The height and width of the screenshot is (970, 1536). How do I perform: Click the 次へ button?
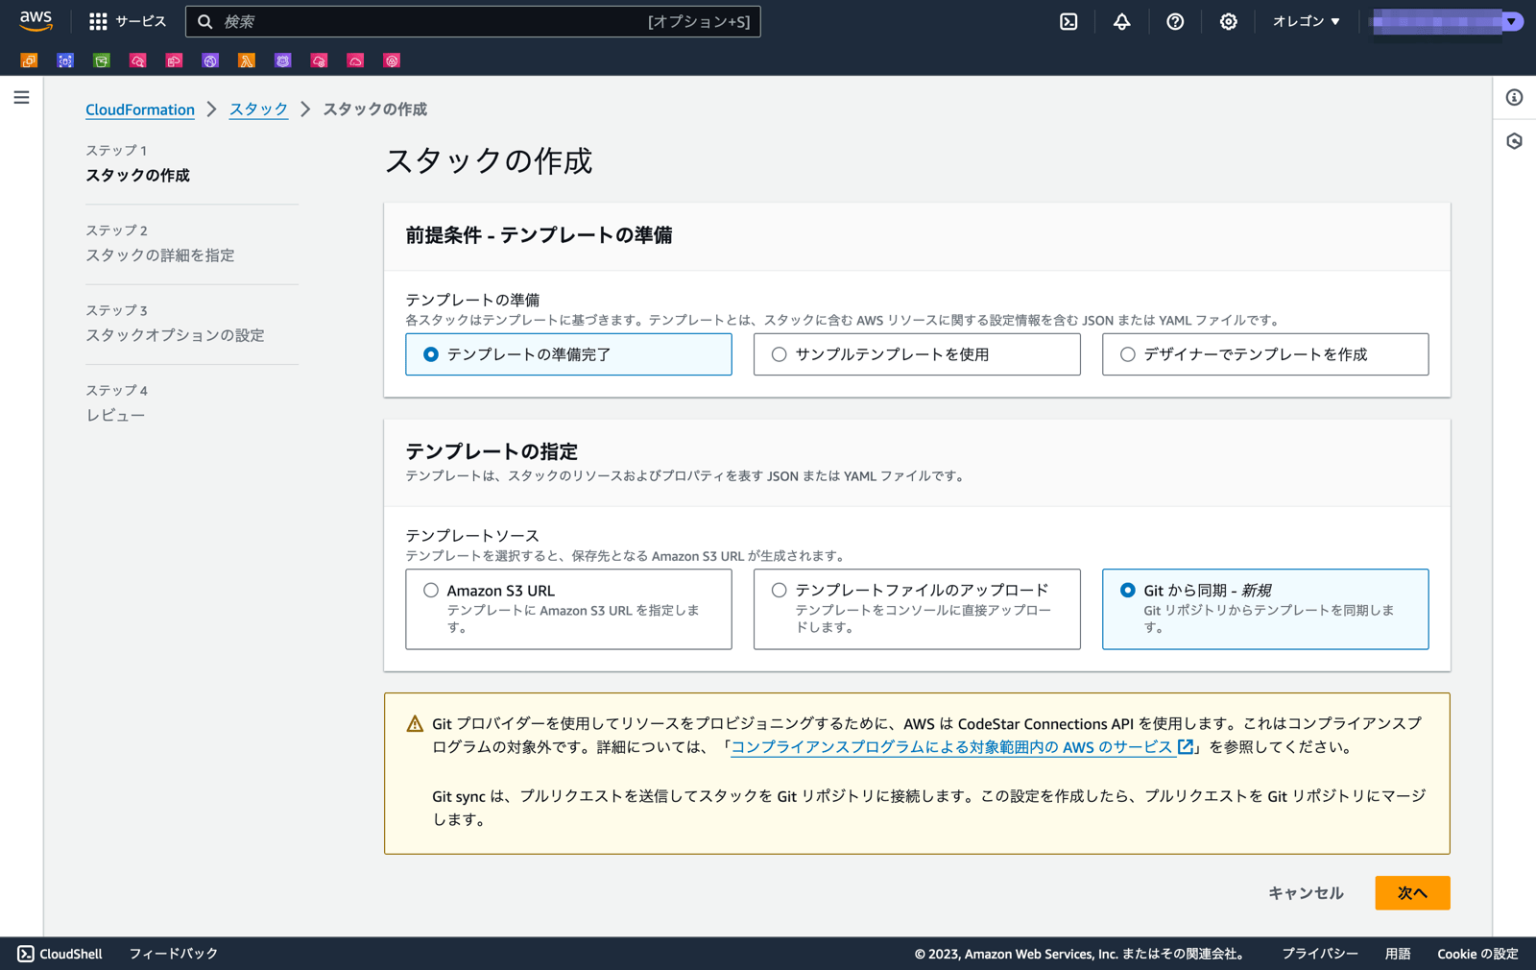coord(1412,892)
